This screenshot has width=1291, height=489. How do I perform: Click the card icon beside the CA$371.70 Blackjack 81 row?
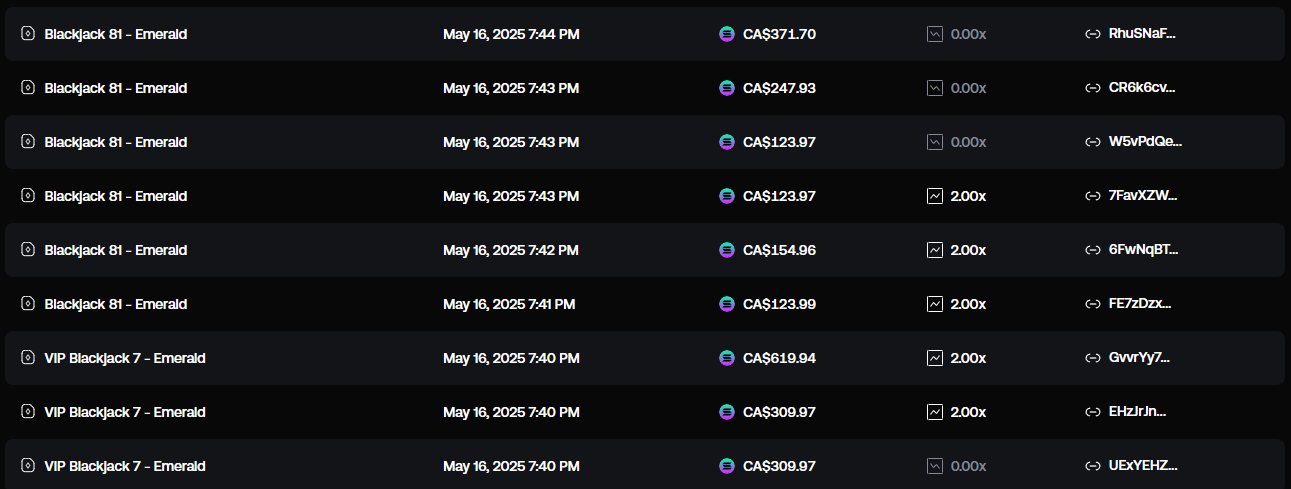28,34
